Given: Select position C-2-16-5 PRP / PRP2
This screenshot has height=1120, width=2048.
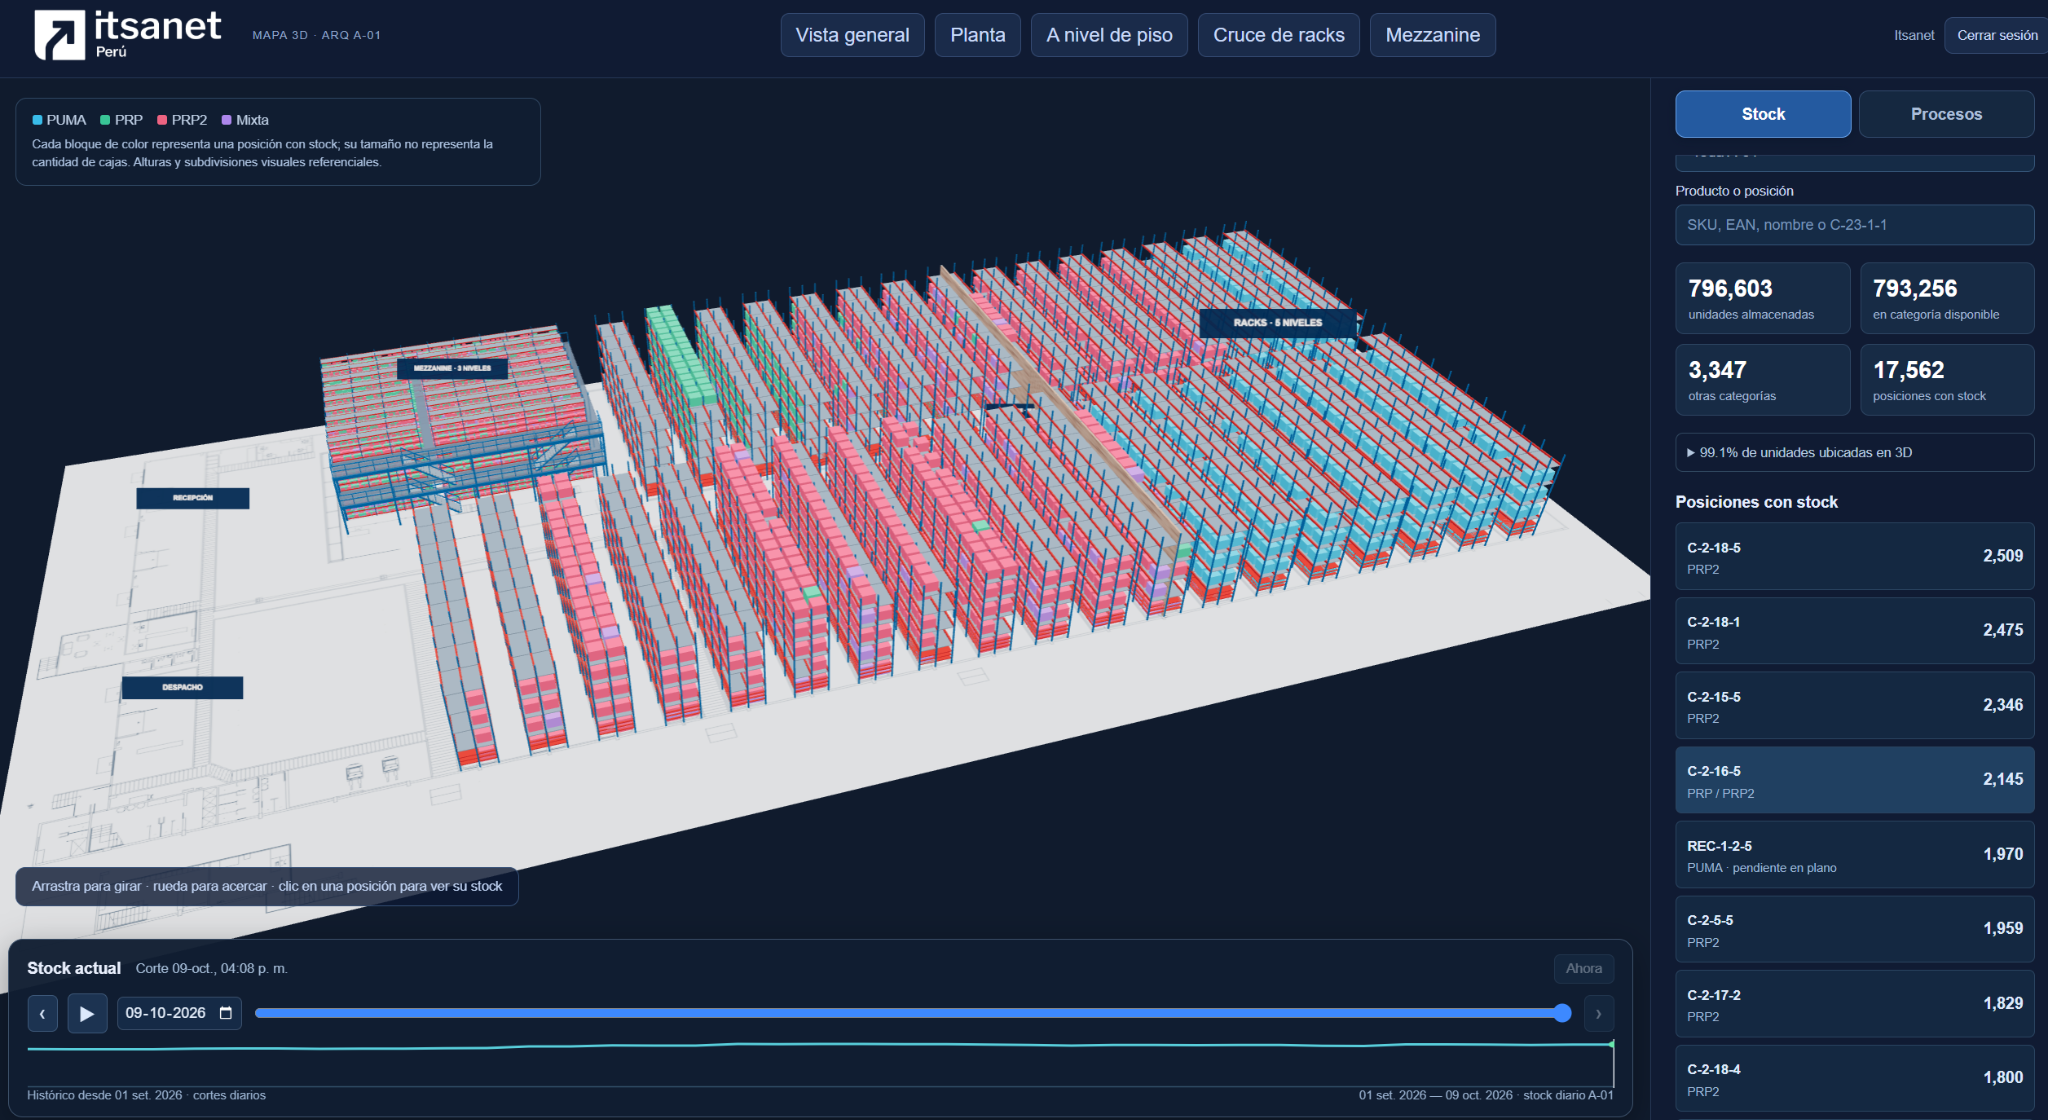Looking at the screenshot, I should point(1854,779).
